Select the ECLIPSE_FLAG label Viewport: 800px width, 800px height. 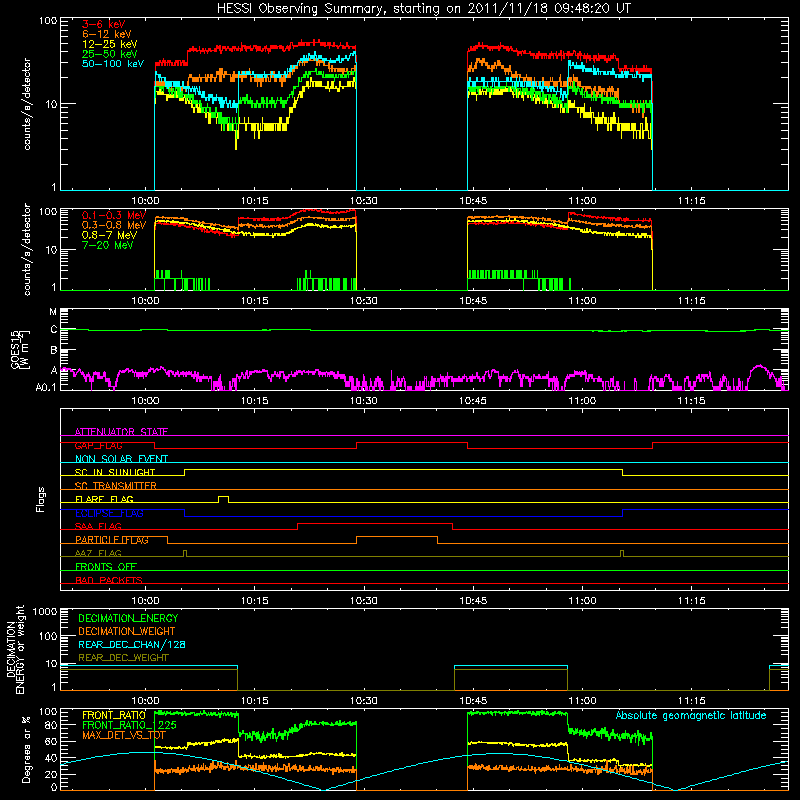click(109, 513)
